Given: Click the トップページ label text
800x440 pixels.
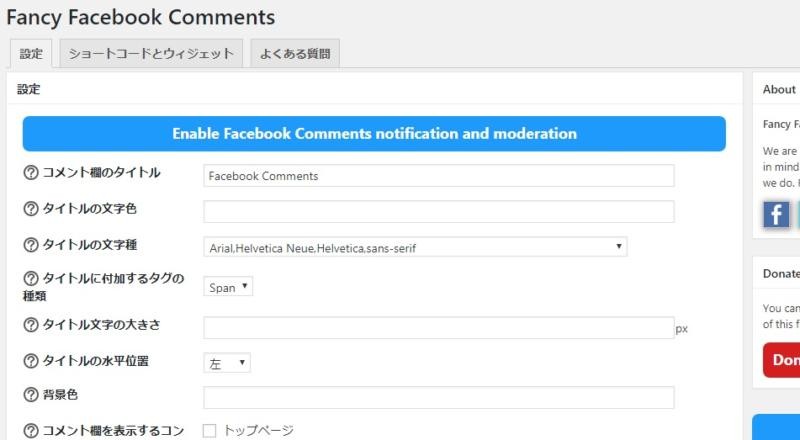Looking at the screenshot, I should pyautogui.click(x=259, y=431).
